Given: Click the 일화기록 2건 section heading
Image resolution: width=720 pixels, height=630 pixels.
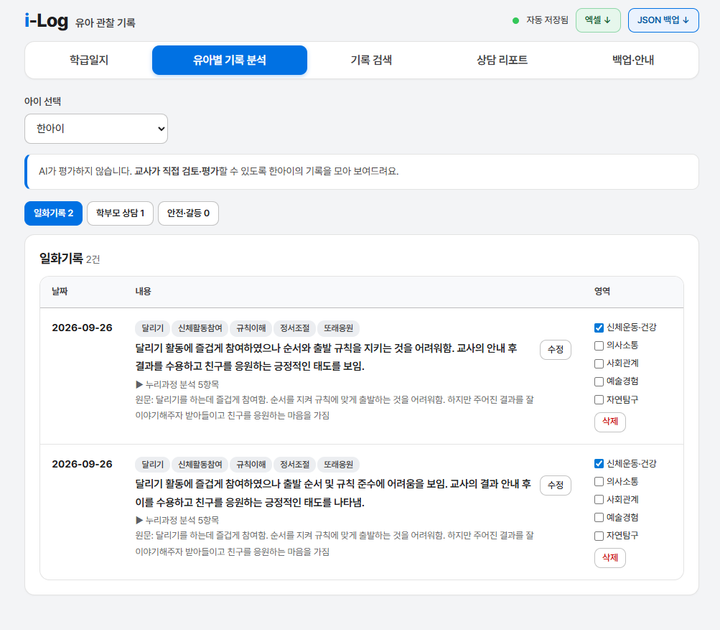Looking at the screenshot, I should pos(69,259).
